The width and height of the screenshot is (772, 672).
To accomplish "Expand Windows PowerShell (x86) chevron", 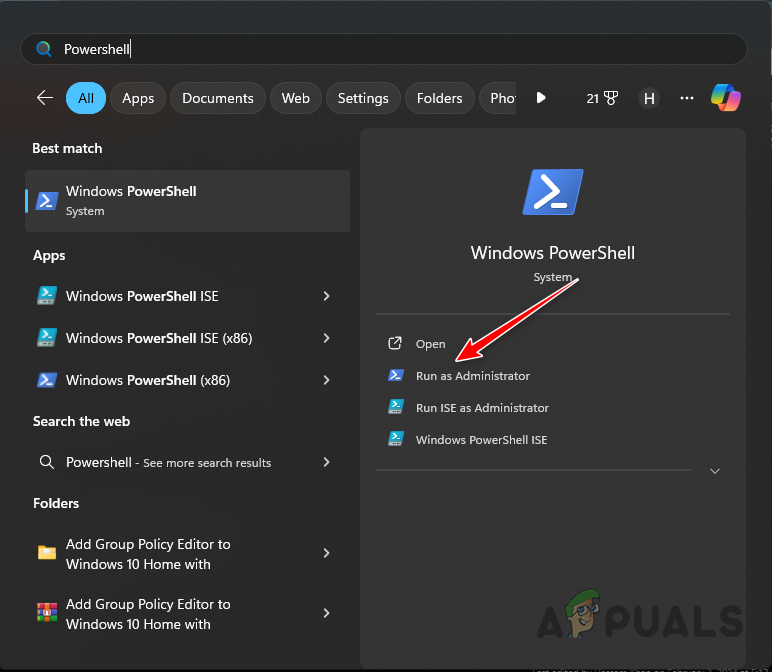I will (326, 380).
